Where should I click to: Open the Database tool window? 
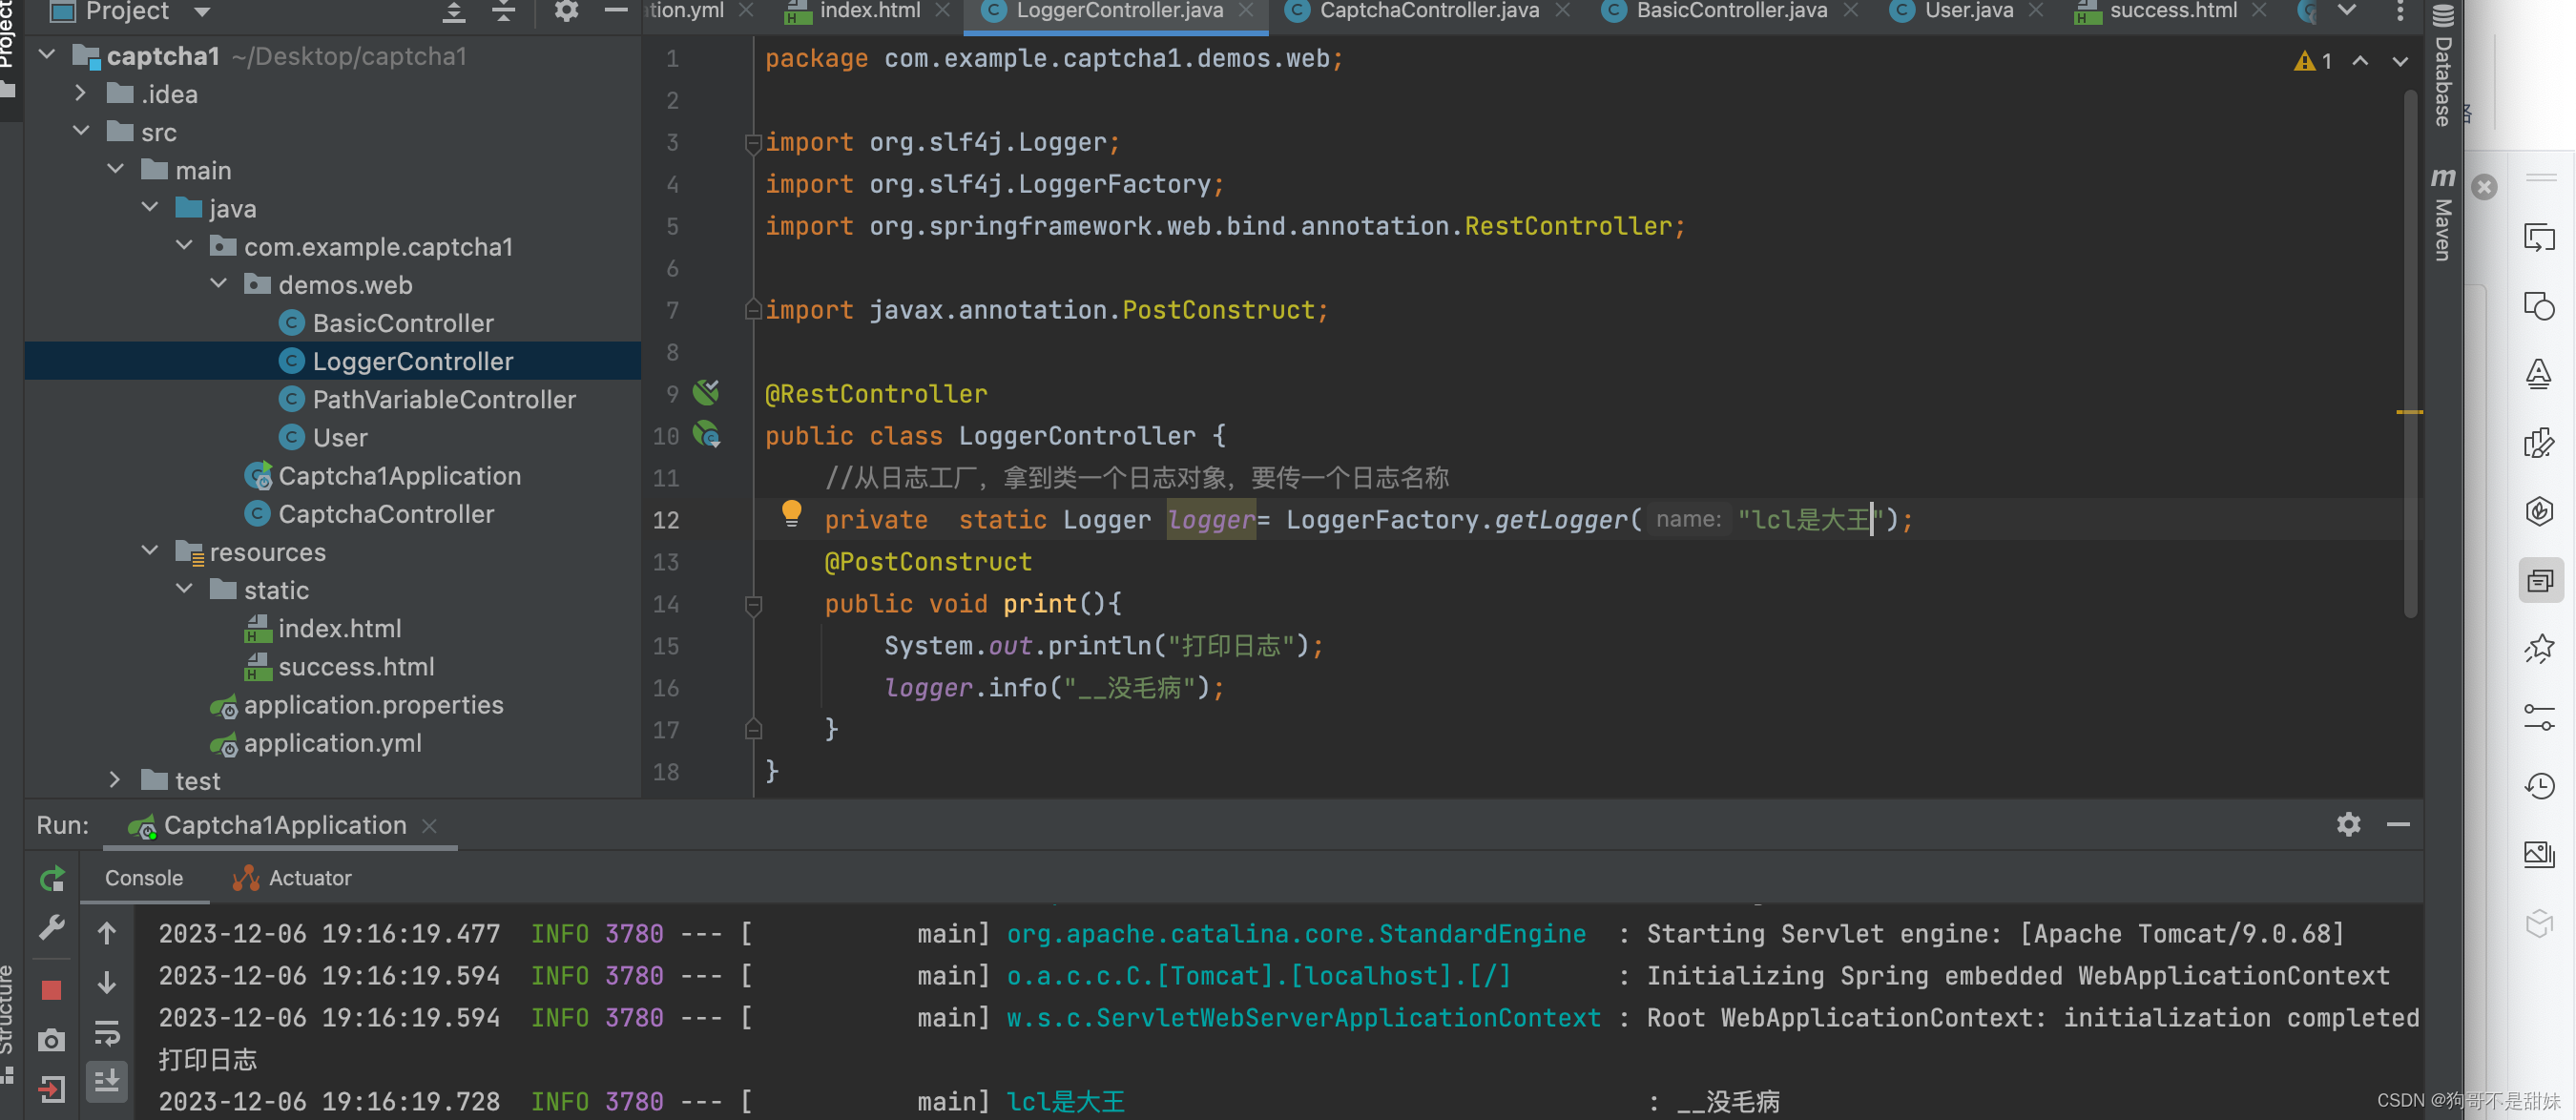point(2443,66)
